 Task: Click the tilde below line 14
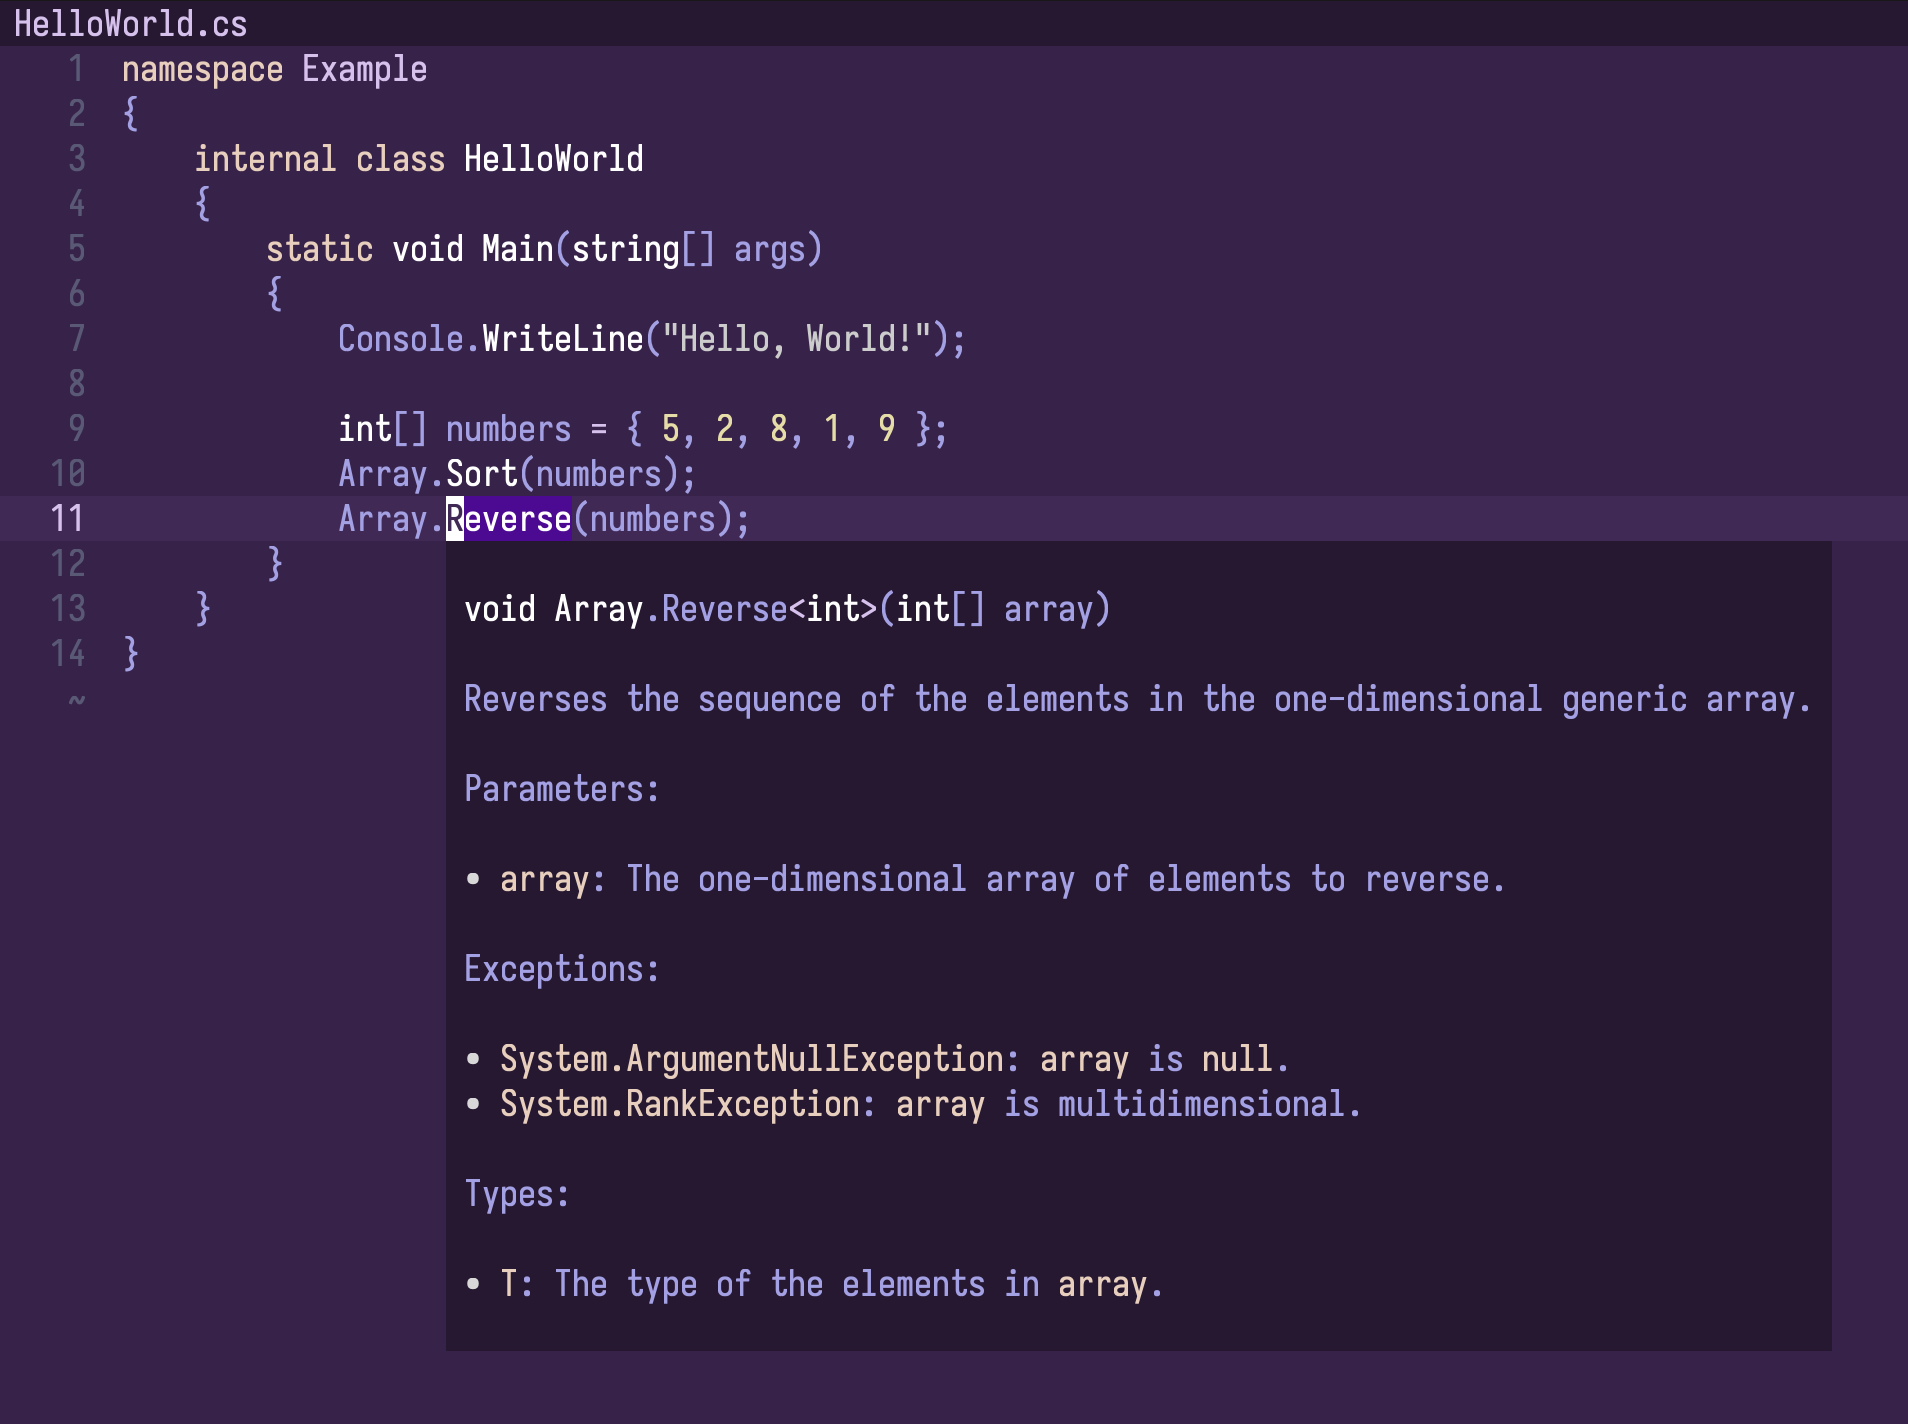coord(76,700)
